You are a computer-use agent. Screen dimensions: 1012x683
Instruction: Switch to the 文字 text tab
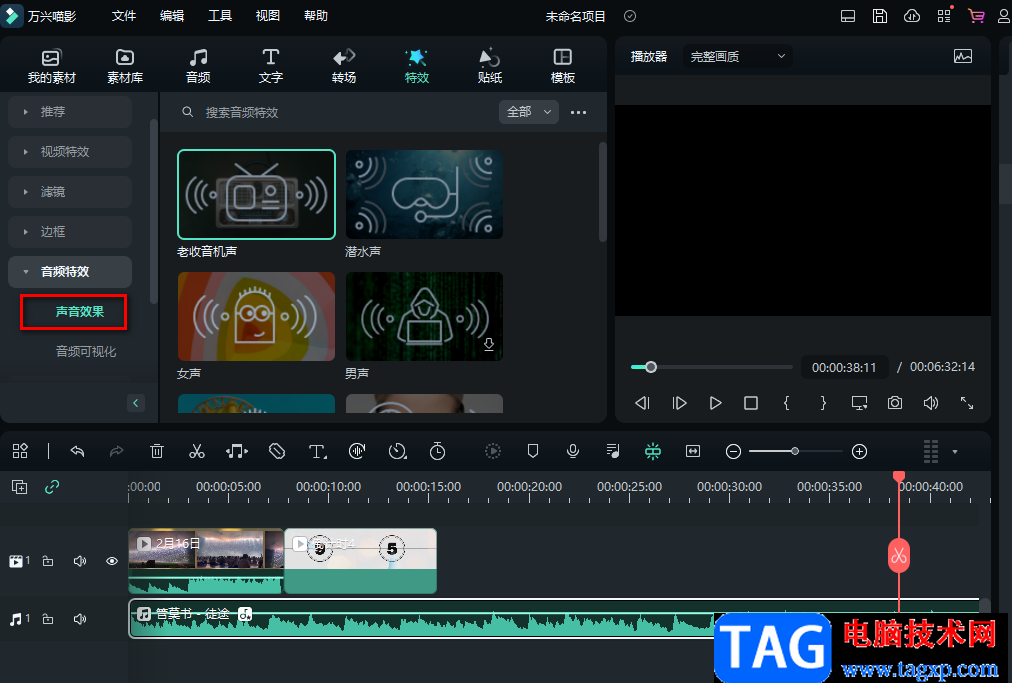[270, 66]
